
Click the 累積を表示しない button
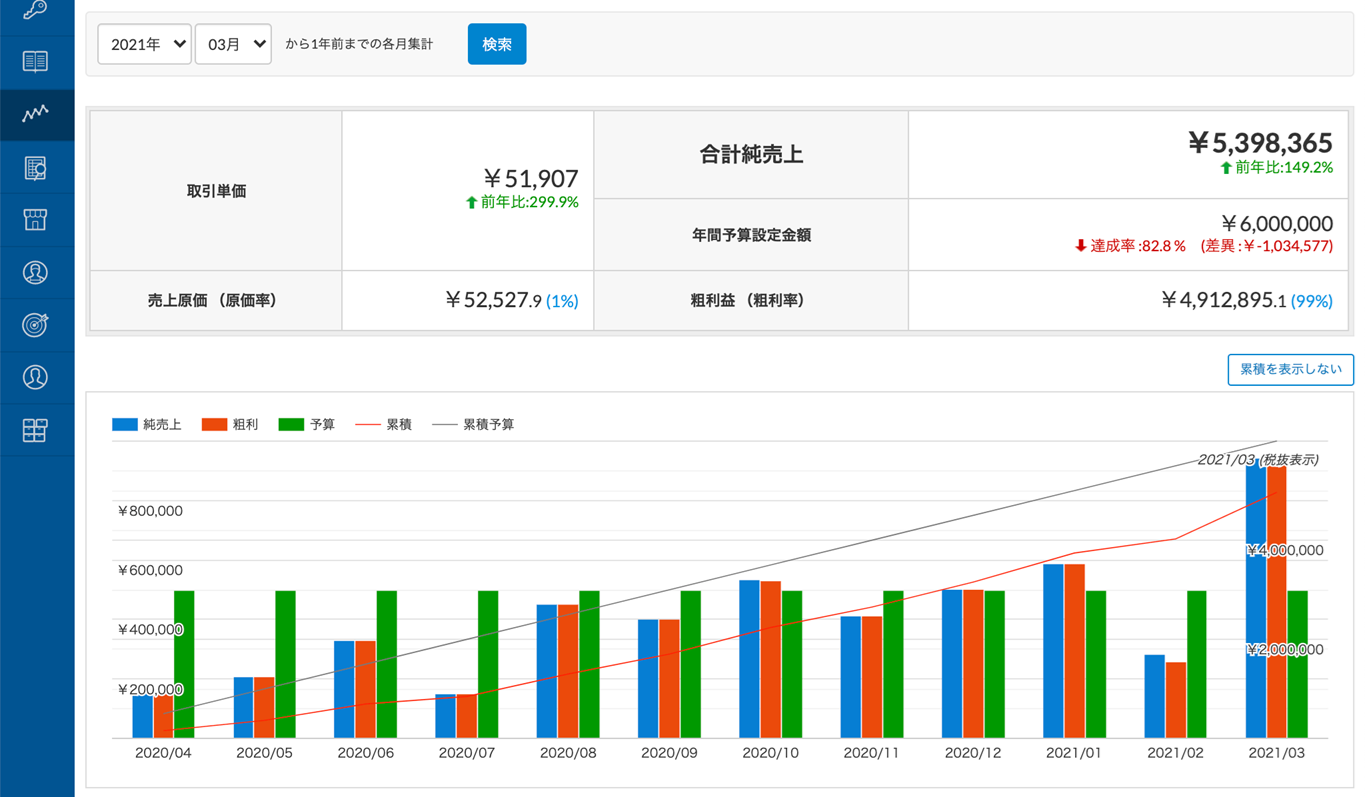pos(1290,369)
